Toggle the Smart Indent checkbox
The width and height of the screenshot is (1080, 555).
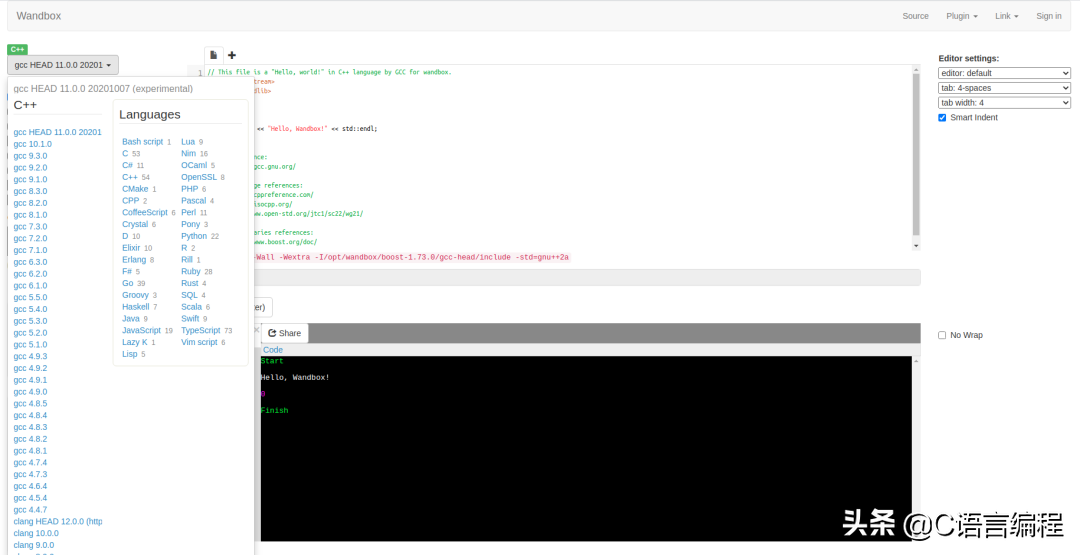[x=942, y=118]
